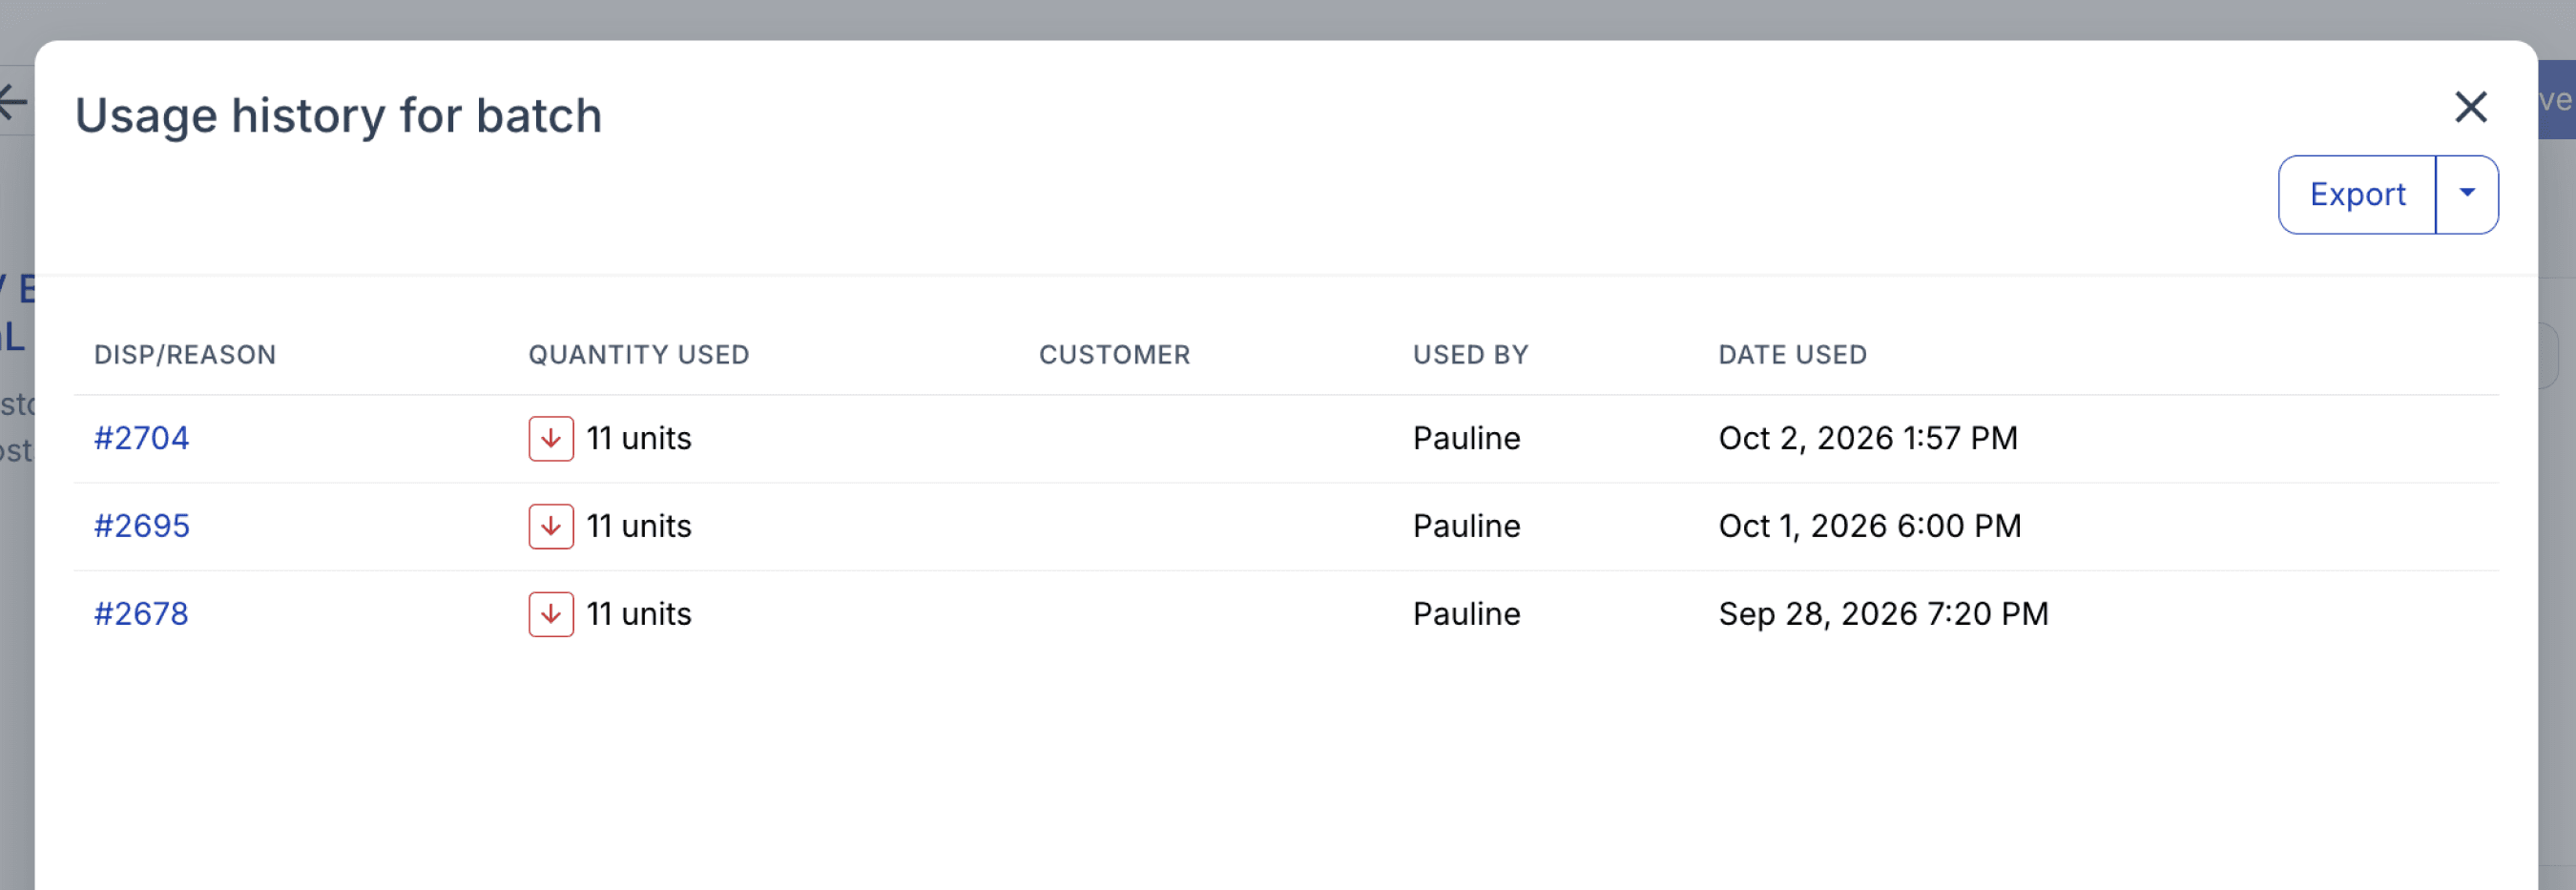The width and height of the screenshot is (2576, 890).
Task: Click the date 'Oct 2, 2026 1:57 PM'
Action: click(1868, 438)
